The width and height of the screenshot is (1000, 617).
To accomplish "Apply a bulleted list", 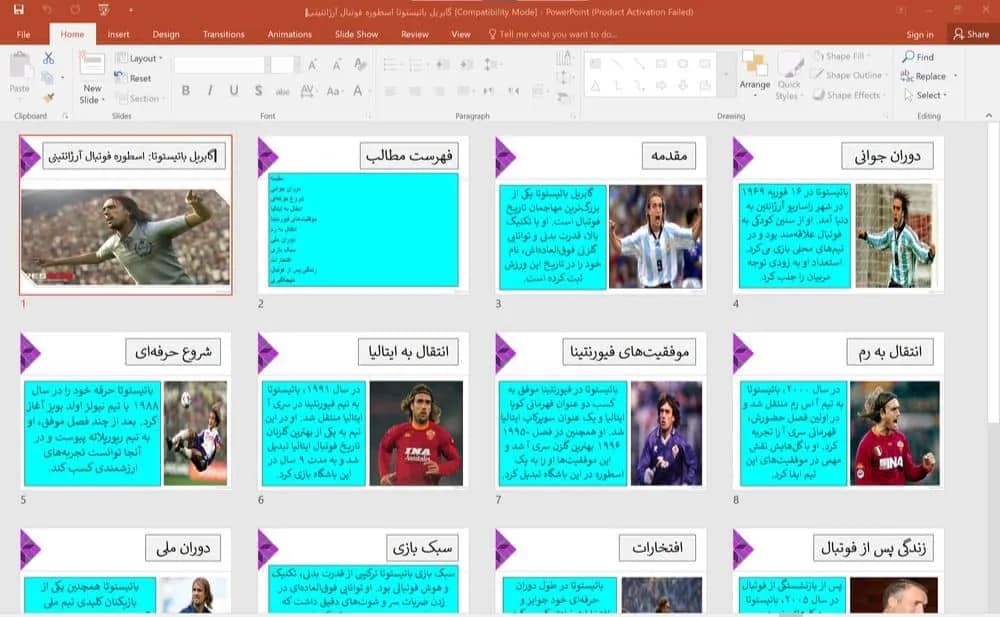I will (x=390, y=64).
